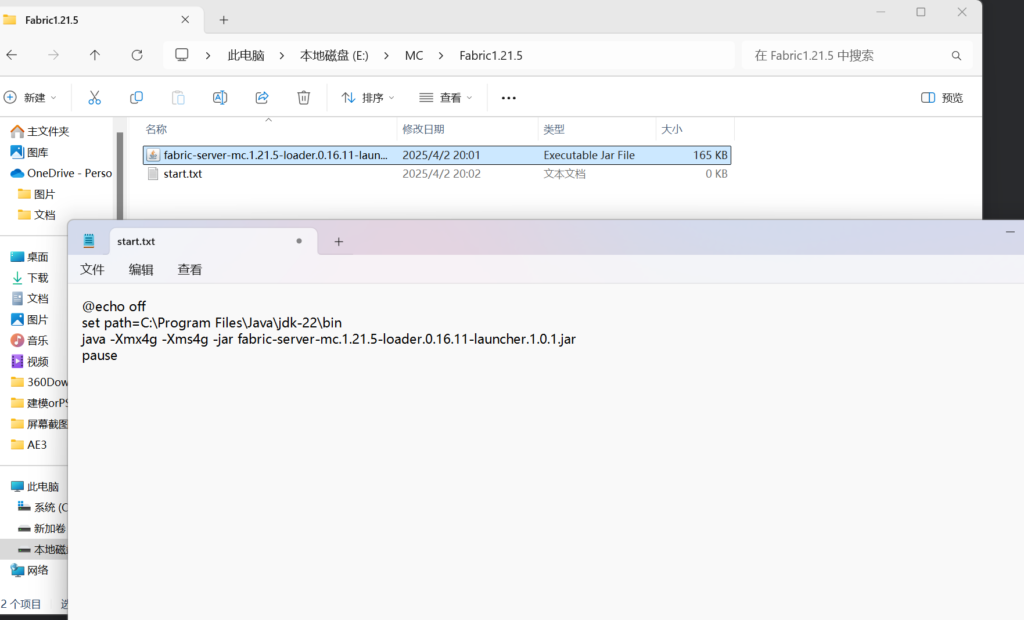
Task: Expand chevron after MC in path
Action: [441, 56]
